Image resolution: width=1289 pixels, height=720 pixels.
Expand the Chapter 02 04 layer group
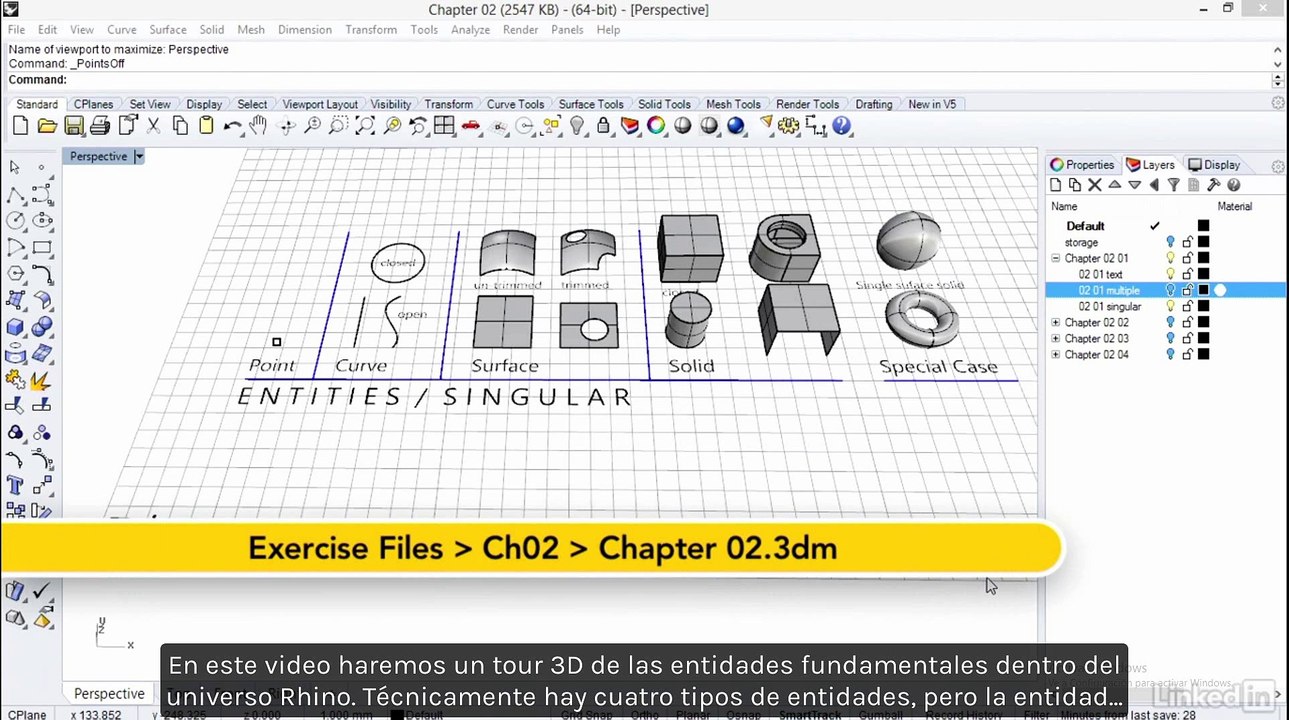[x=1056, y=354]
